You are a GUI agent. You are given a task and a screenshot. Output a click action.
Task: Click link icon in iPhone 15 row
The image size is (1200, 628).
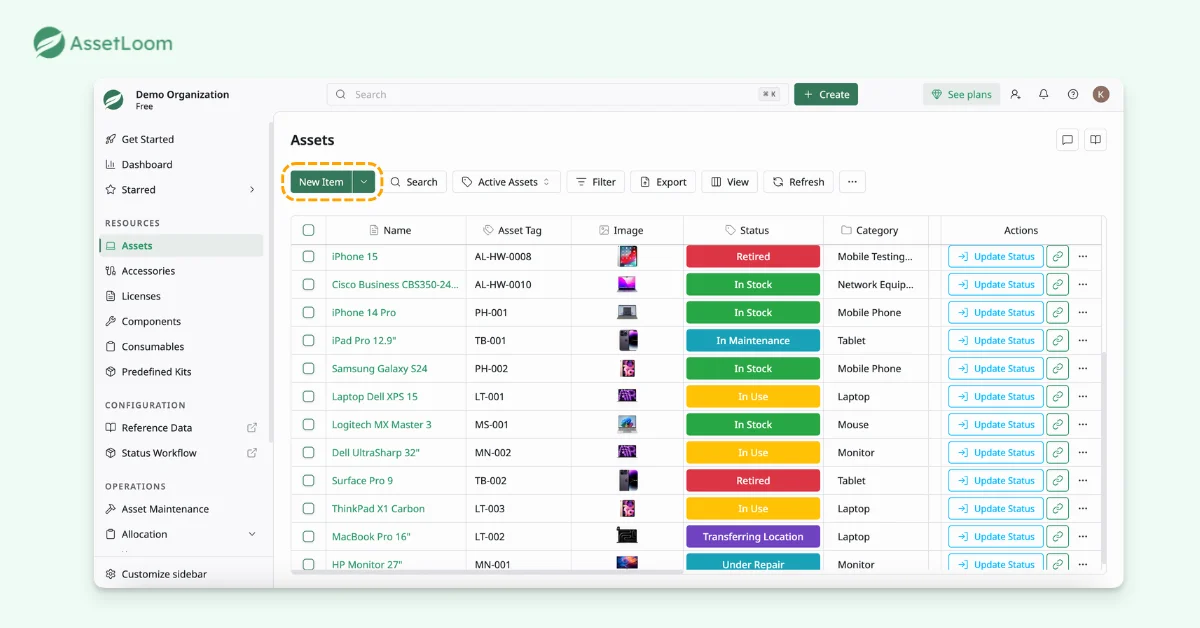click(x=1058, y=257)
